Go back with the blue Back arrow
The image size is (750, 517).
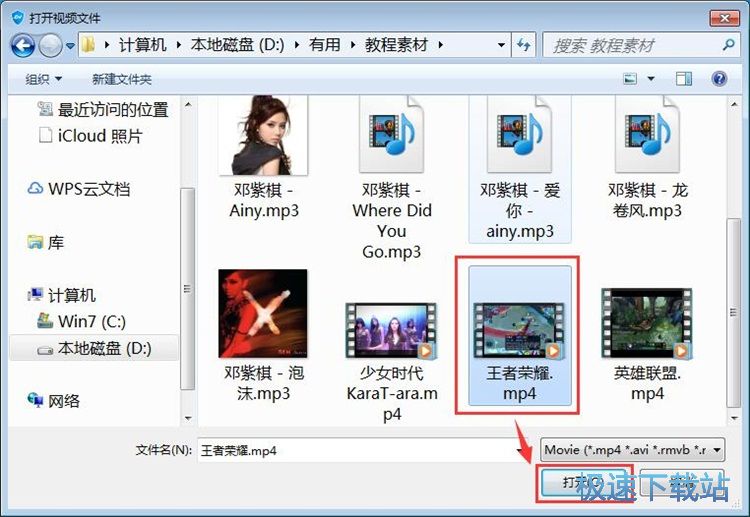click(22, 45)
